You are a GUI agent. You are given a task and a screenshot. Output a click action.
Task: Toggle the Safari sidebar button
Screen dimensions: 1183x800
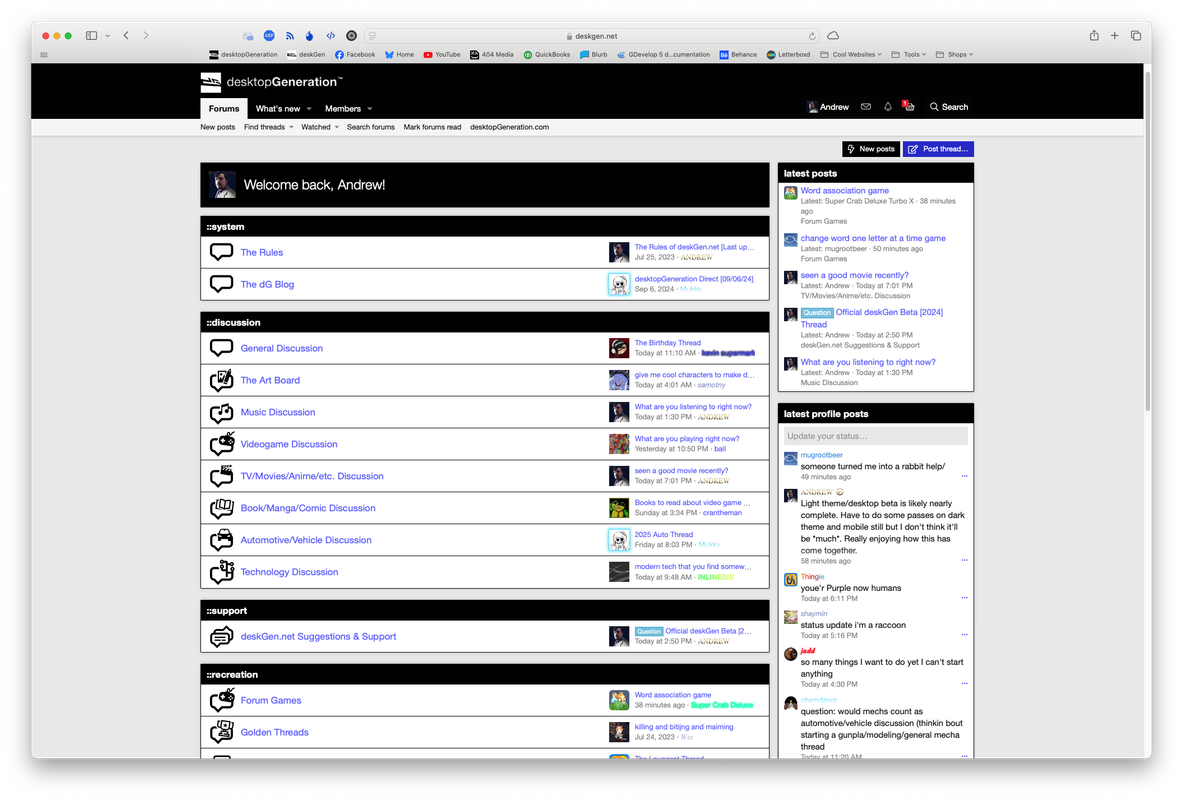click(x=91, y=35)
